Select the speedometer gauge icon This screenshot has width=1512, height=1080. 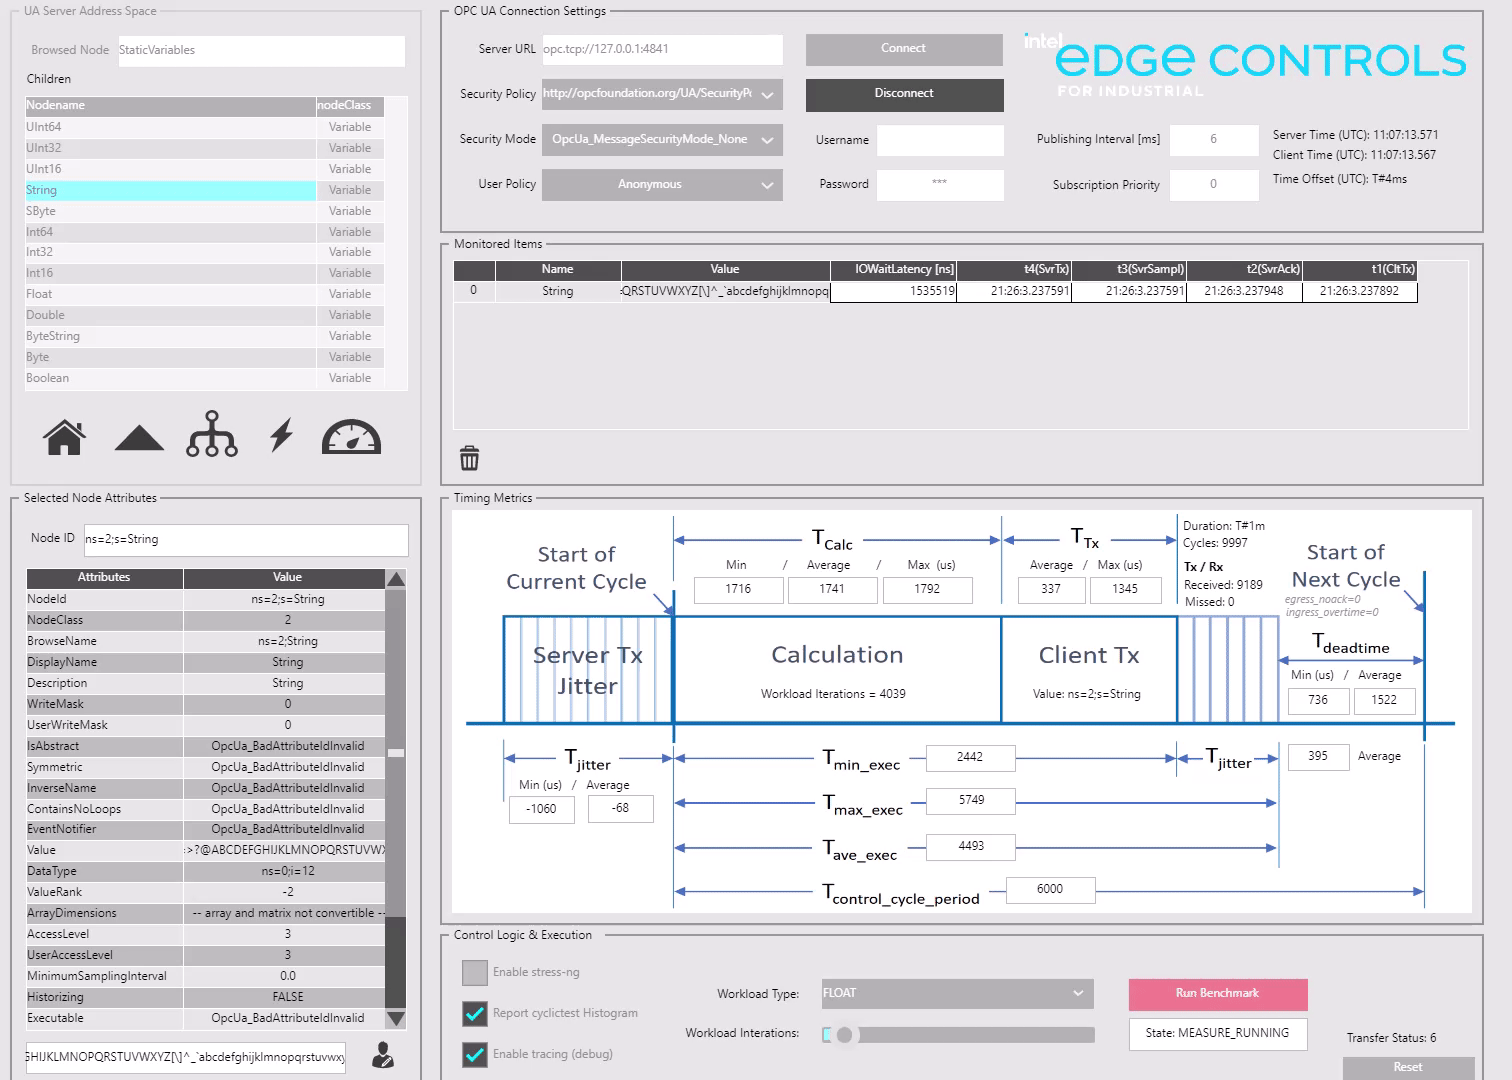point(351,435)
